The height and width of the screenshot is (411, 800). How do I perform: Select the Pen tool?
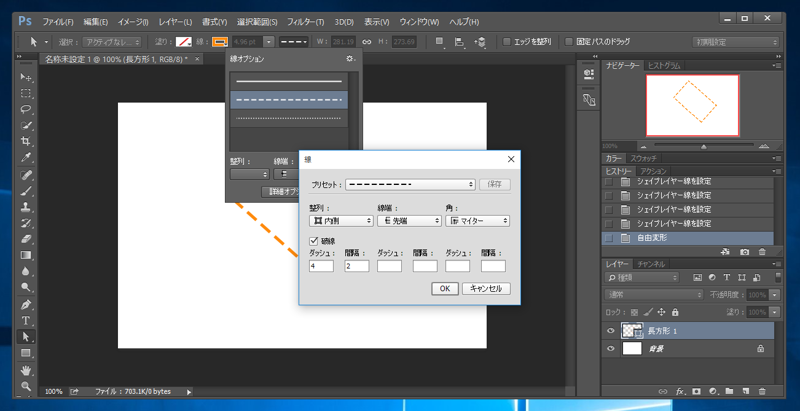(x=26, y=305)
